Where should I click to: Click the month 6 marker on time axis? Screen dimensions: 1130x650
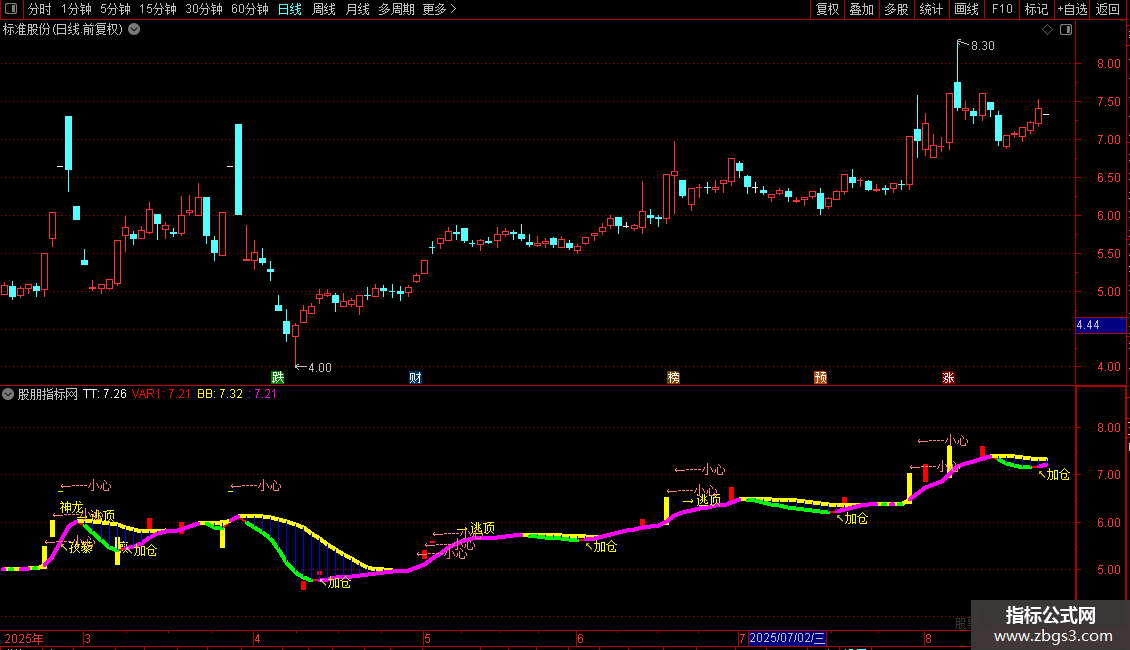click(580, 638)
